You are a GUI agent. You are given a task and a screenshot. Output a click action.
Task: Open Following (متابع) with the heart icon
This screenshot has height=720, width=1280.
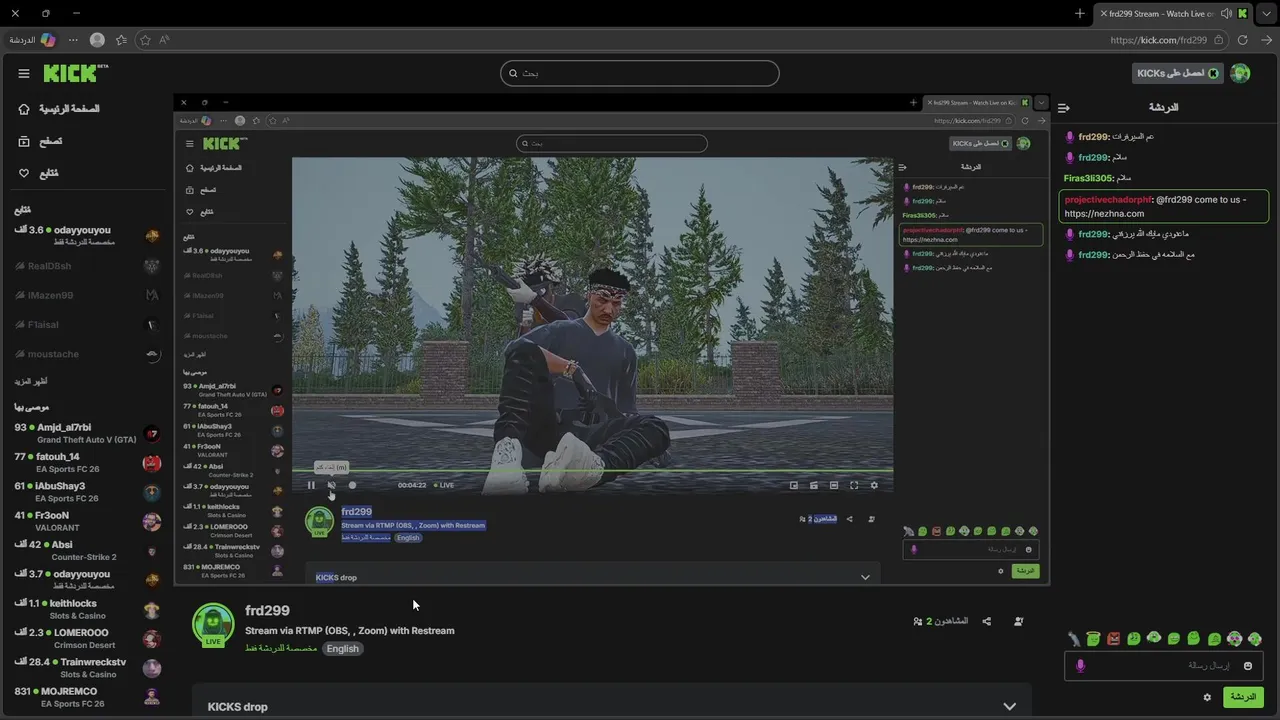38,173
